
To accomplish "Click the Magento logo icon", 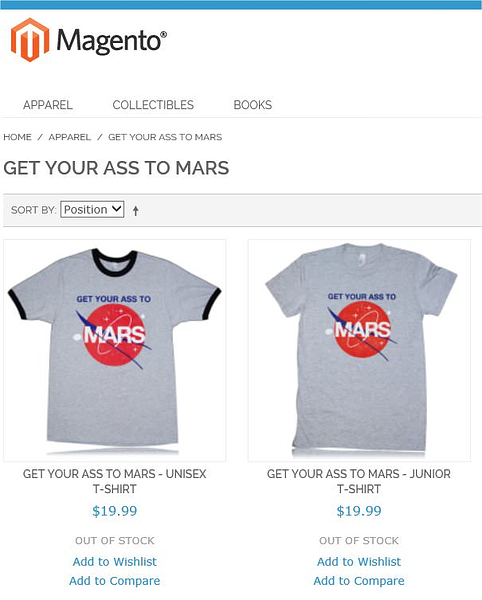I will tap(30, 40).
